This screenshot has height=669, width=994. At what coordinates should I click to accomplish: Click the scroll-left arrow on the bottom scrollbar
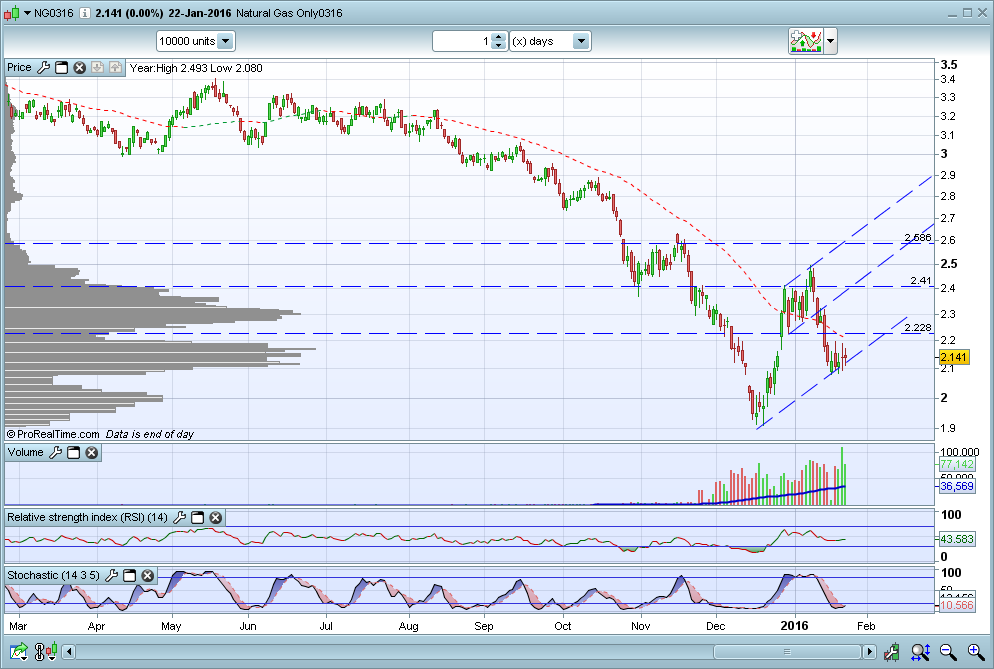(x=68, y=652)
